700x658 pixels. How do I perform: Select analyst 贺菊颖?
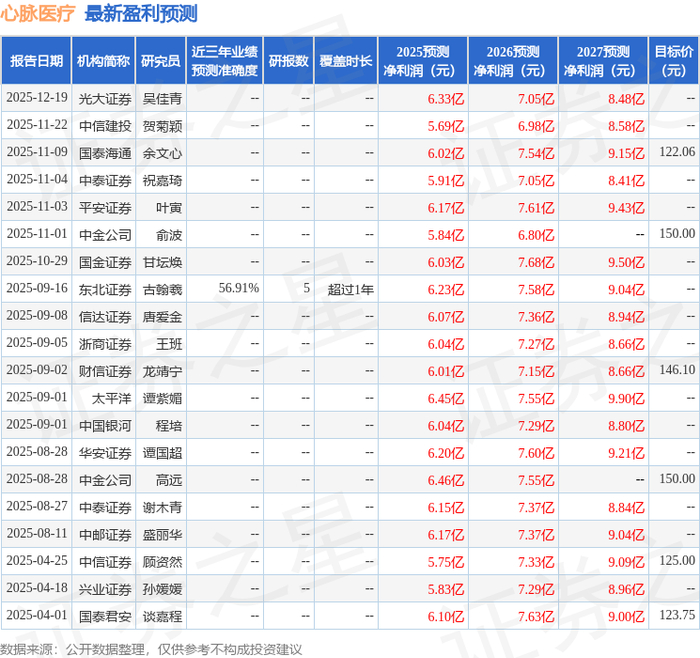162,126
